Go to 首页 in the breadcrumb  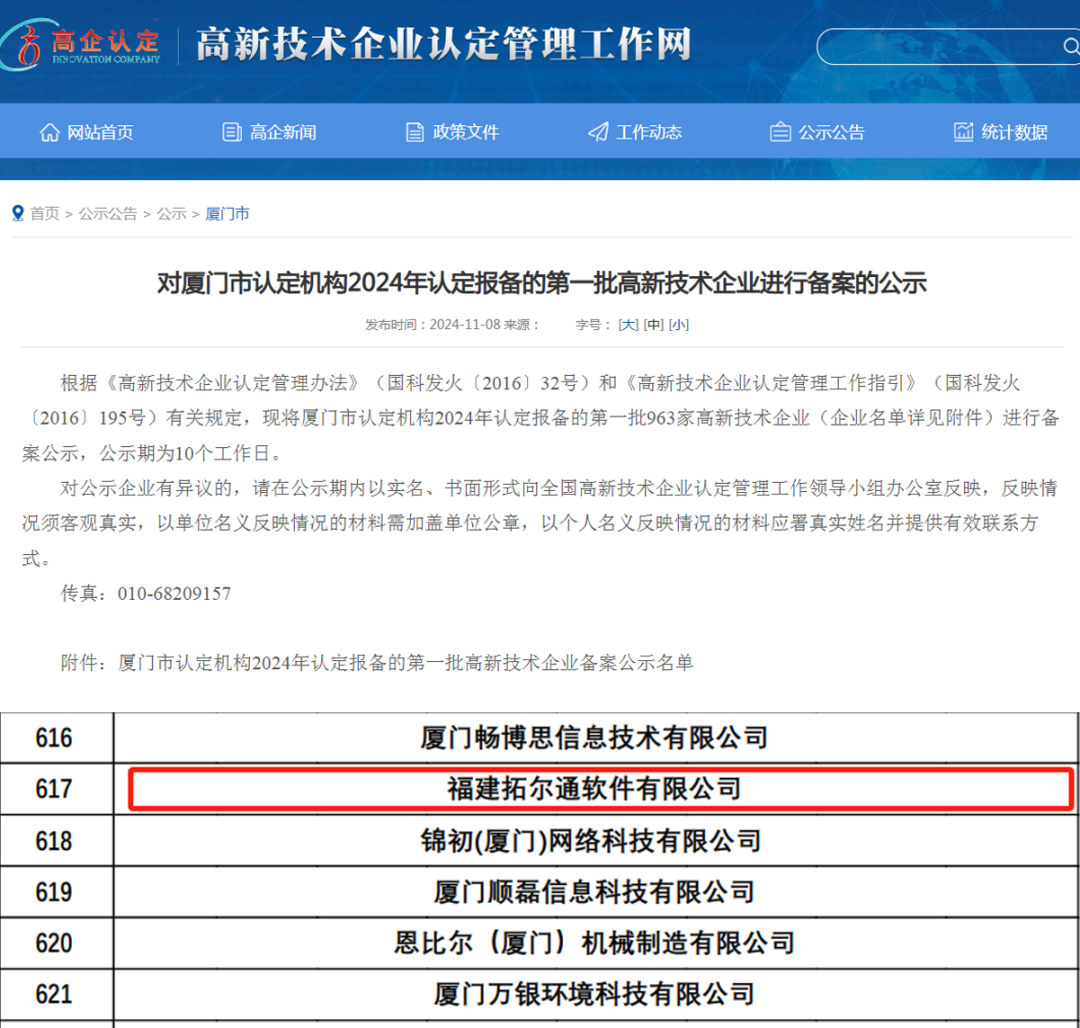pos(45,213)
